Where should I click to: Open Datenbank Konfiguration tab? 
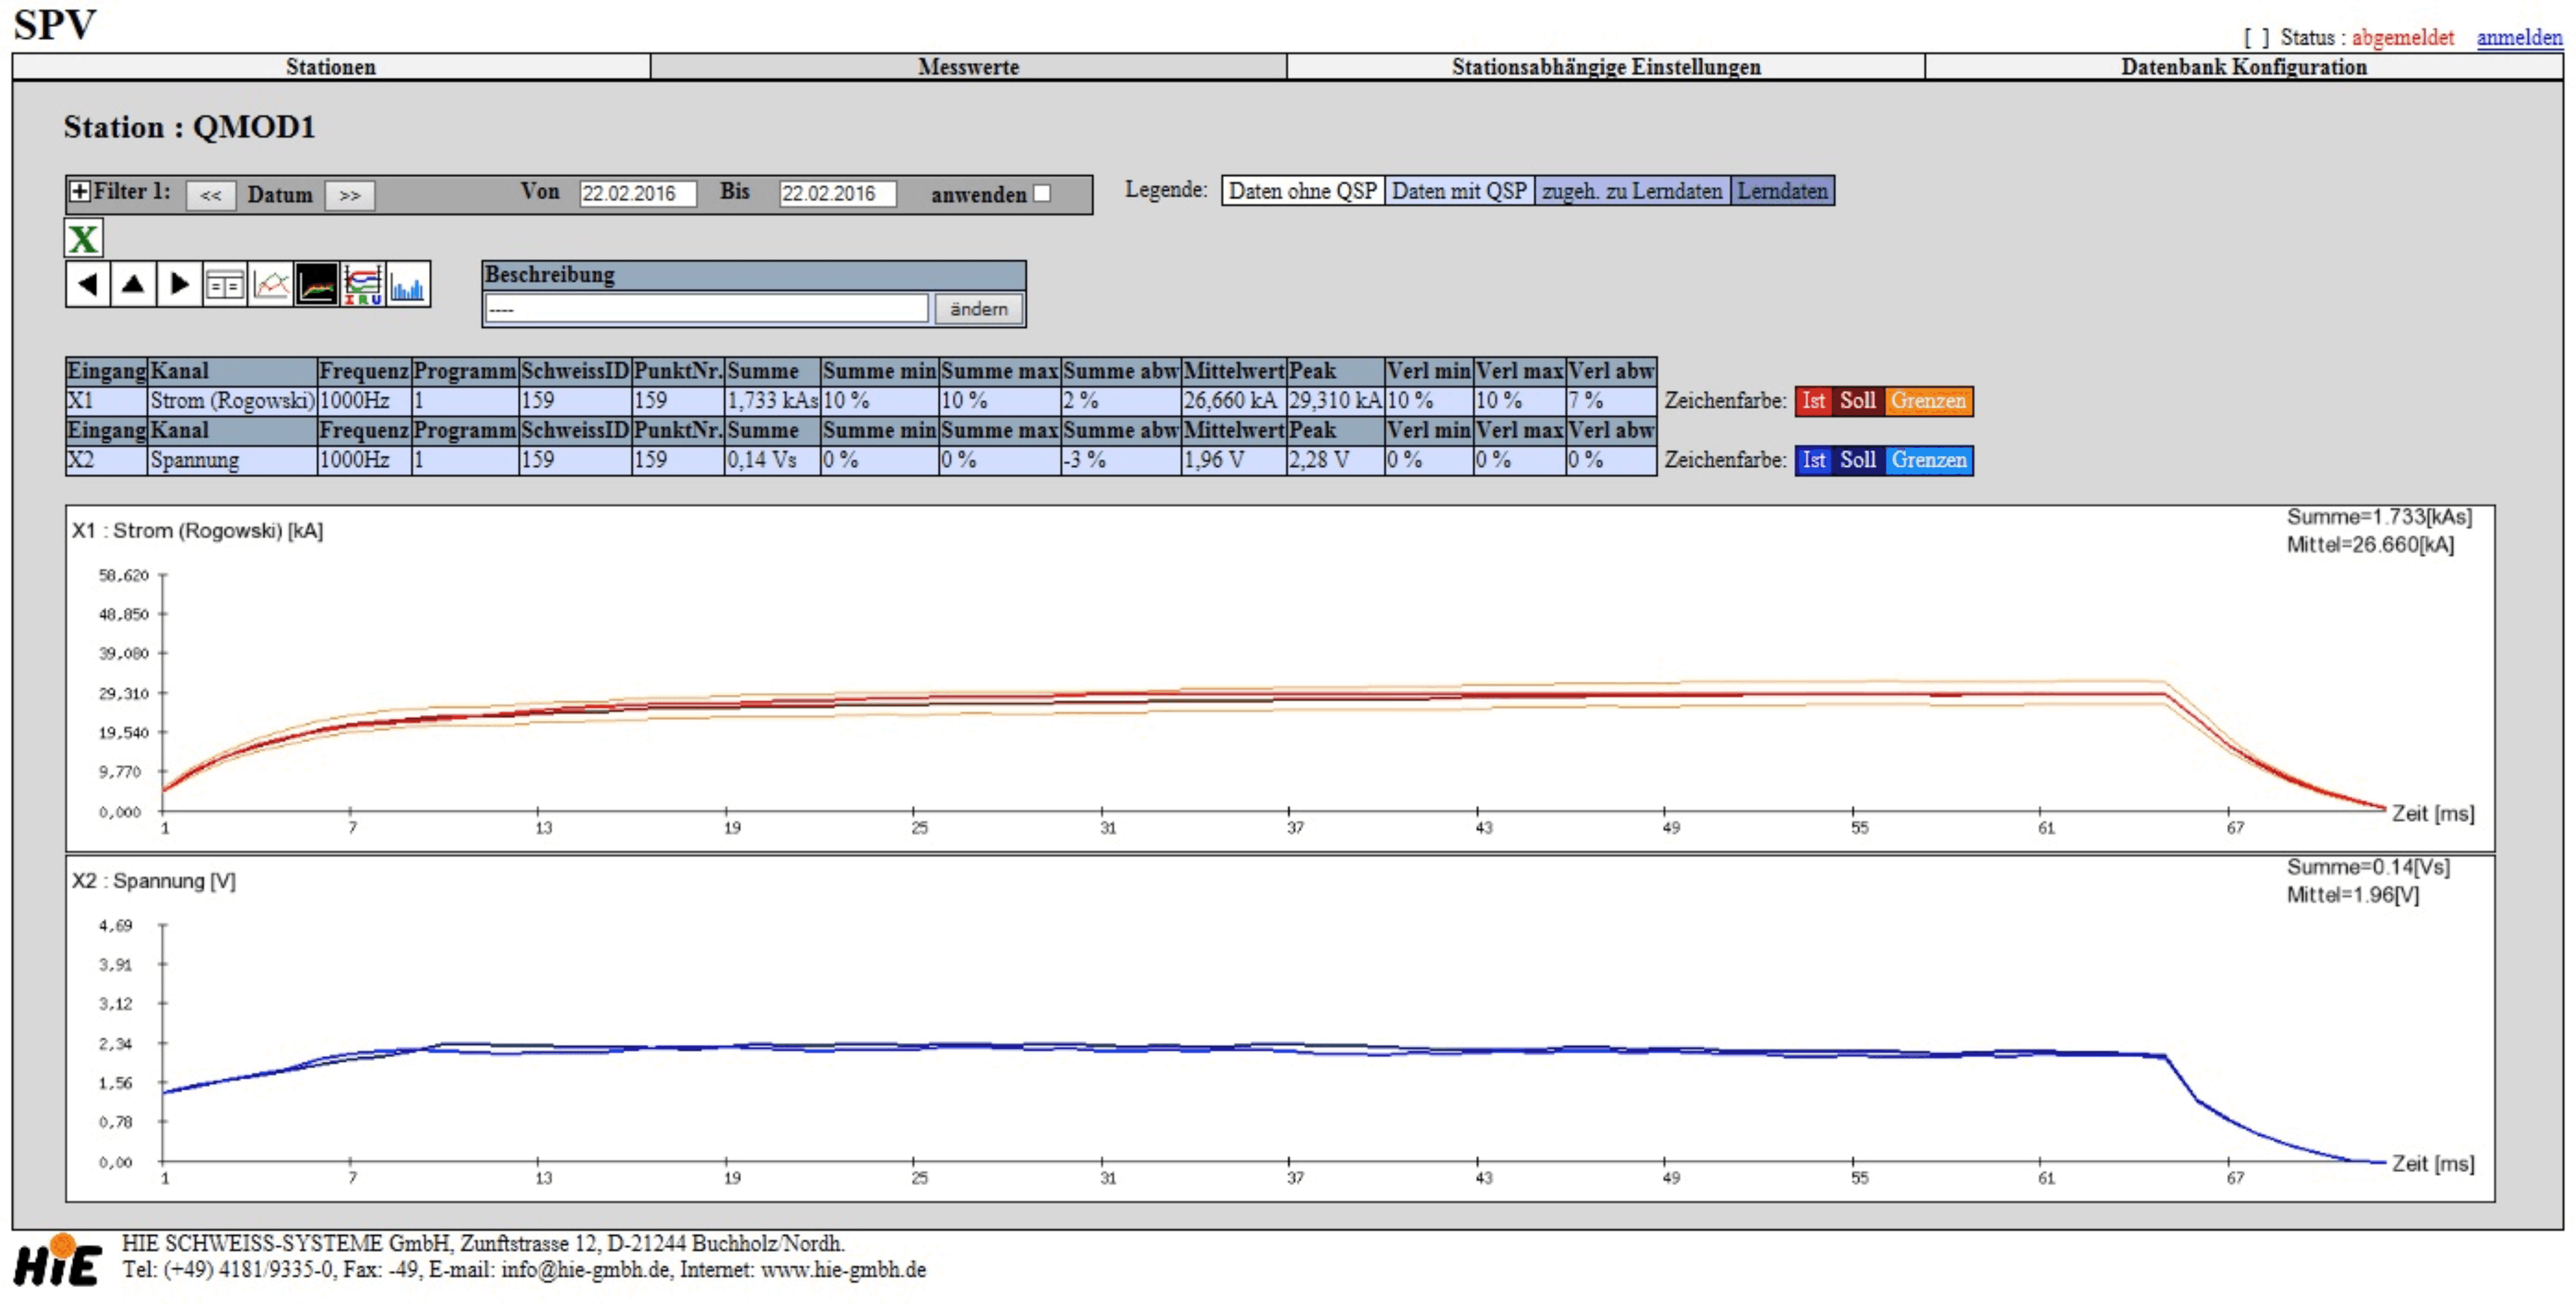coord(2244,67)
